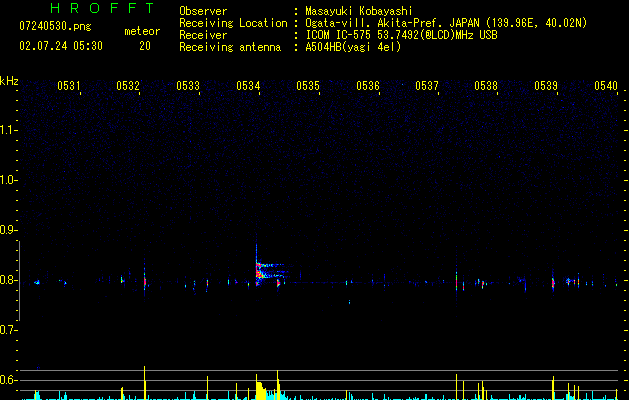The image size is (629, 400).
Task: Click the Observer field label
Action: [x=203, y=11]
